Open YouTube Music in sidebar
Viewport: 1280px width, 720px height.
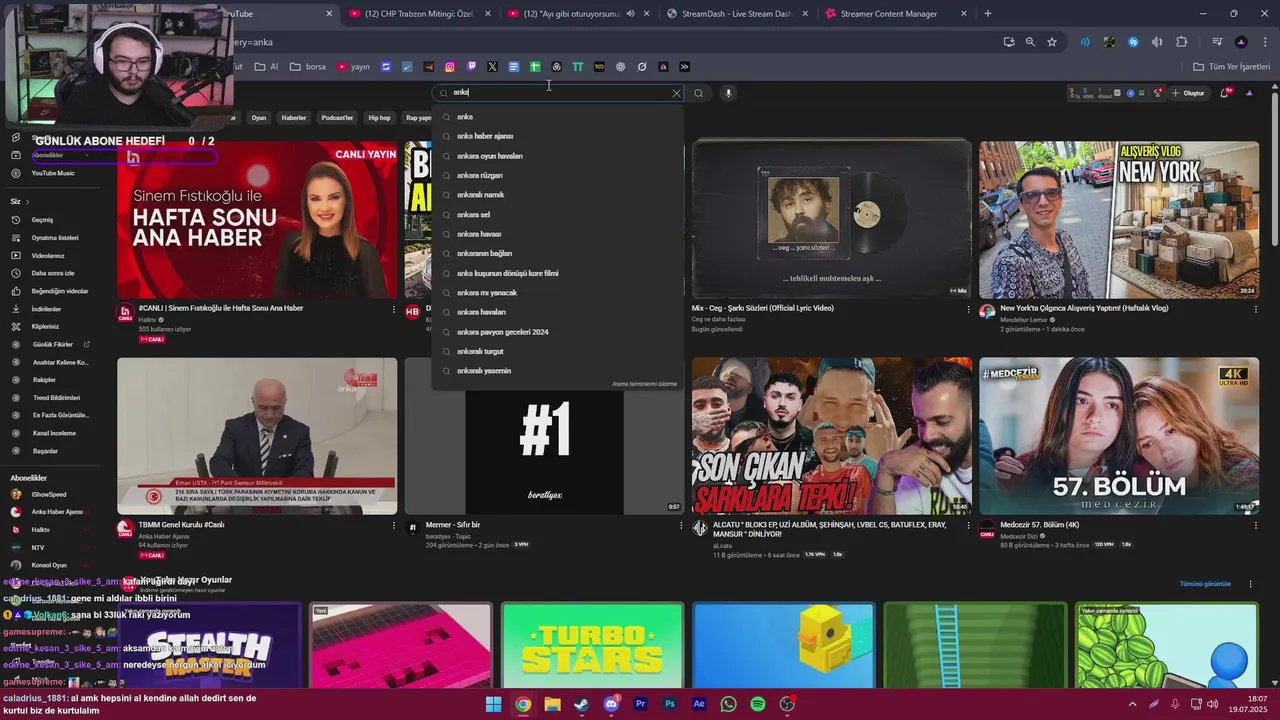pyautogui.click(x=52, y=173)
